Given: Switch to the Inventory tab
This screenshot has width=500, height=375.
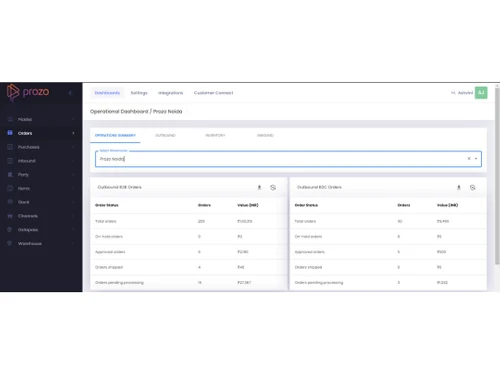Looking at the screenshot, I should [215, 135].
